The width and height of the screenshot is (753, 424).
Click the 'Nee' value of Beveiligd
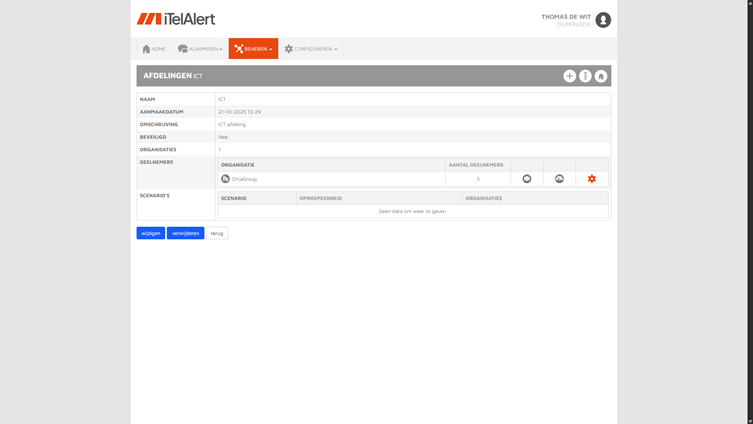click(223, 137)
